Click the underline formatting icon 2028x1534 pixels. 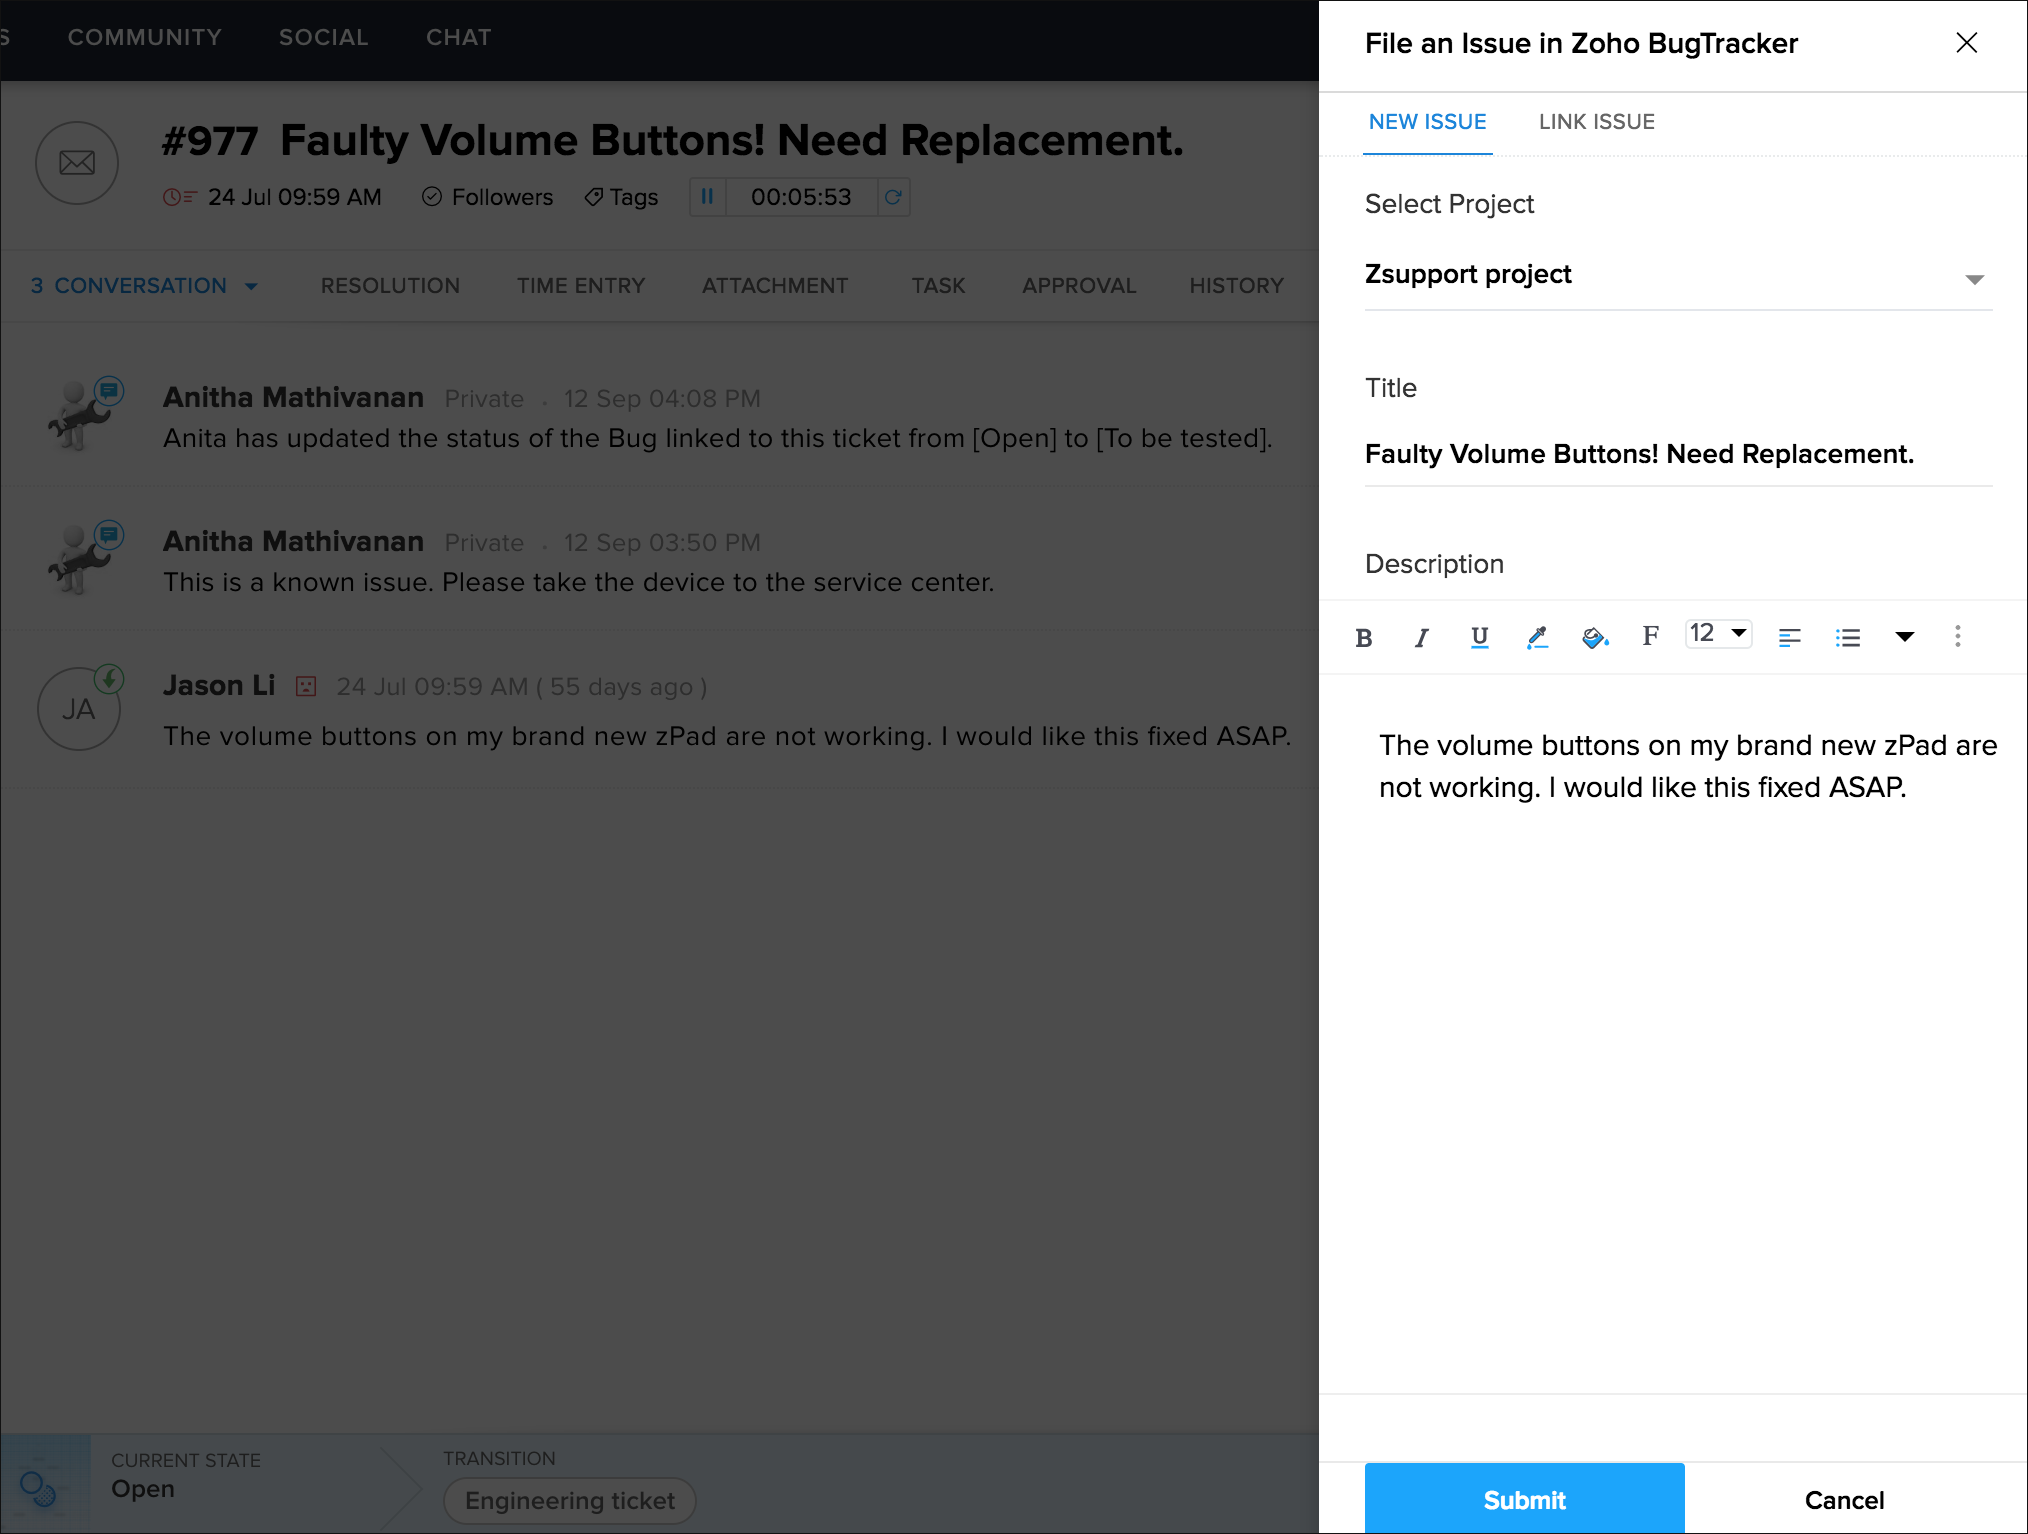pos(1479,637)
